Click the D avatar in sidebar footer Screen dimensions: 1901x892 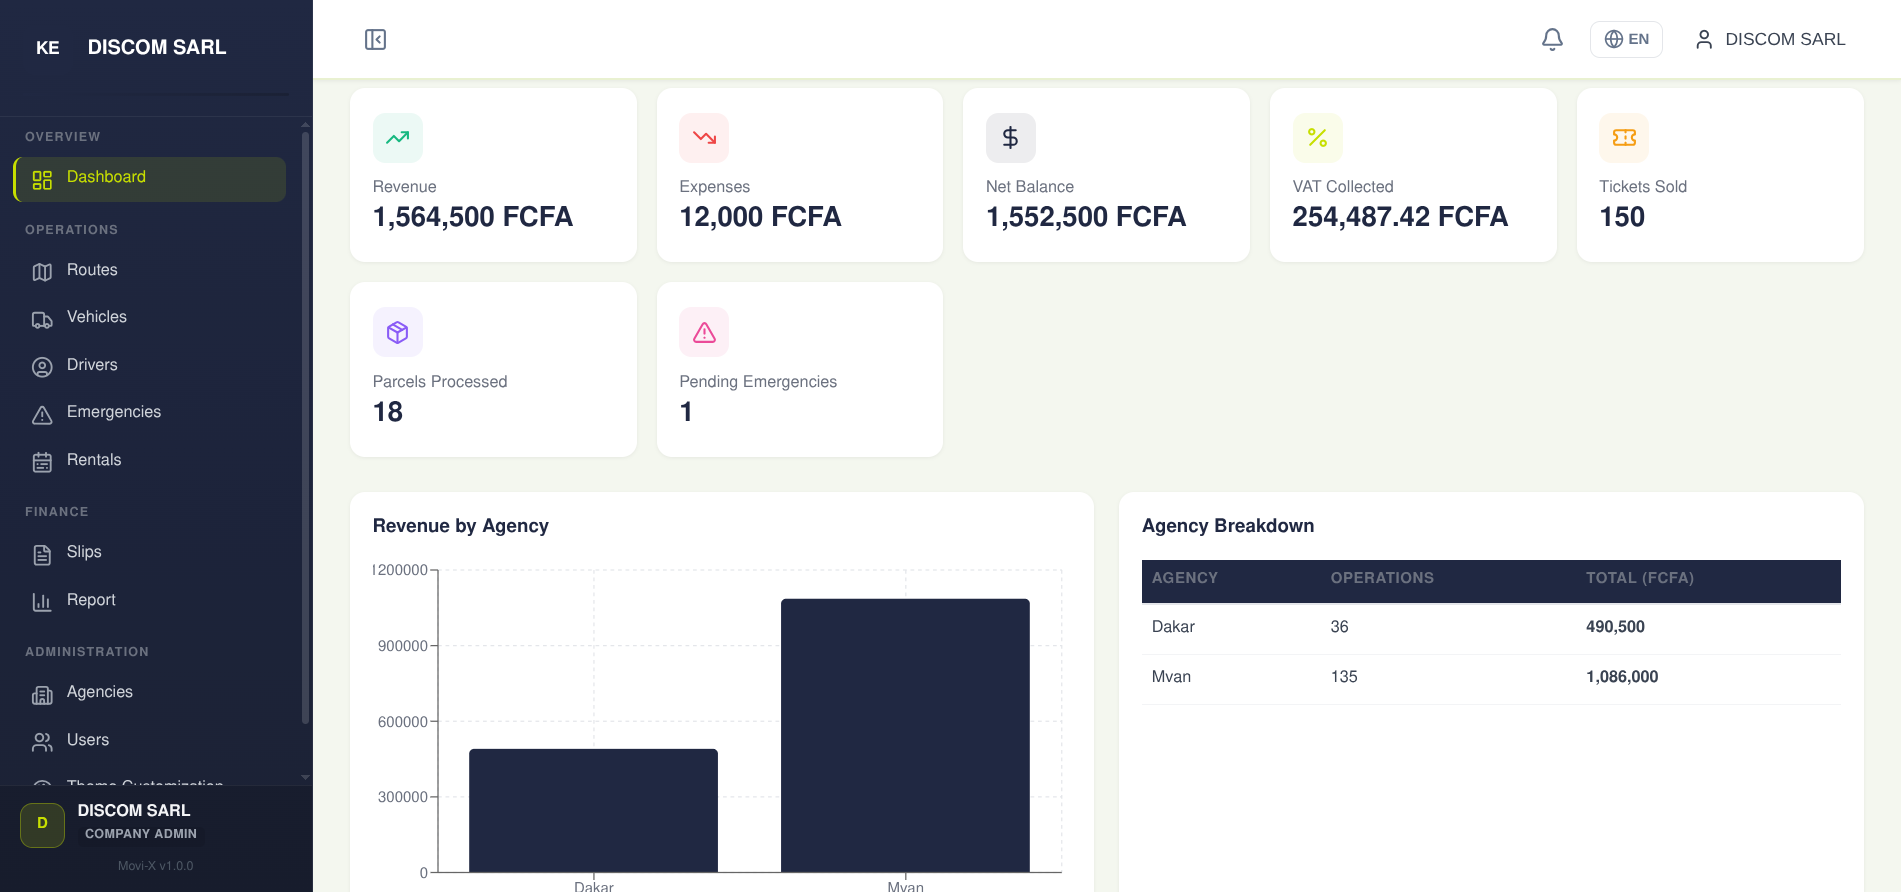pyautogui.click(x=42, y=825)
